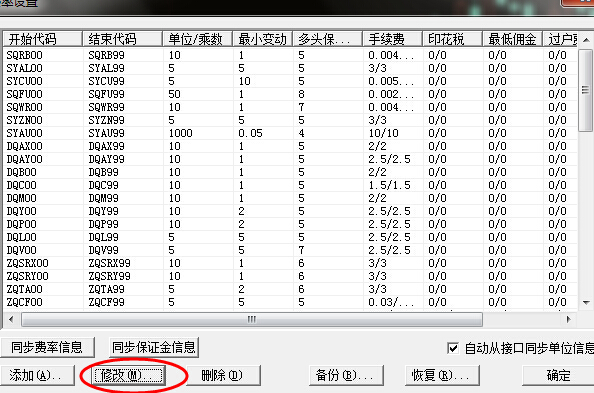This screenshot has width=594, height=393.
Task: Click the 添加(A) button
Action: 37,376
